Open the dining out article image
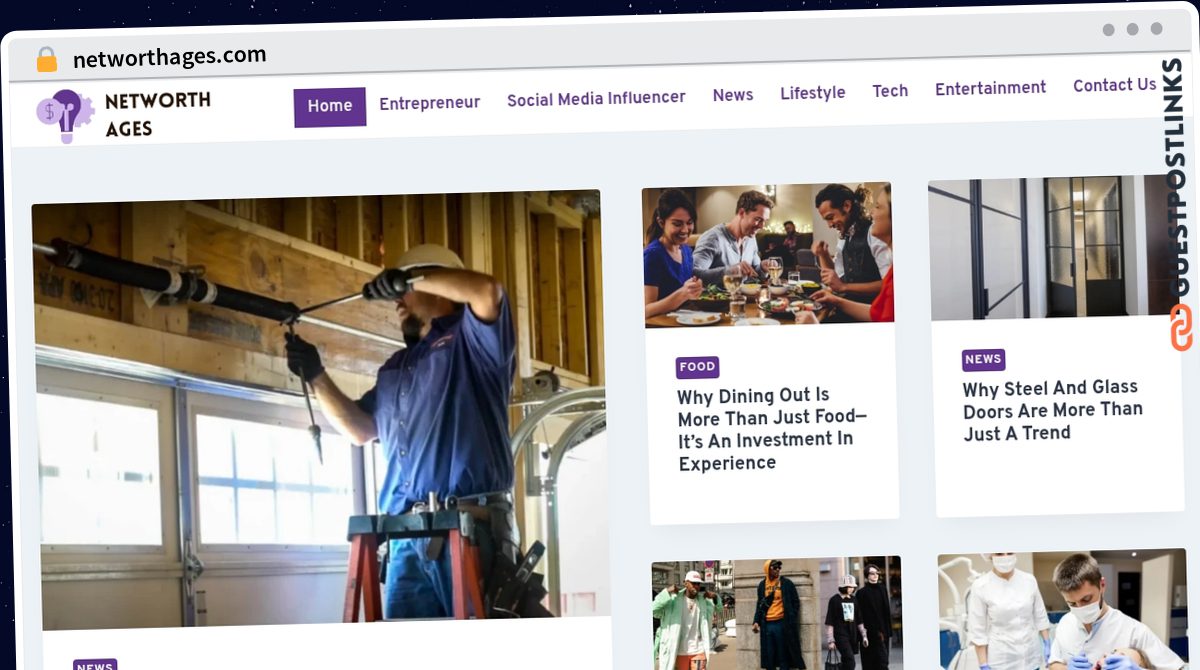1200x670 pixels. [767, 255]
